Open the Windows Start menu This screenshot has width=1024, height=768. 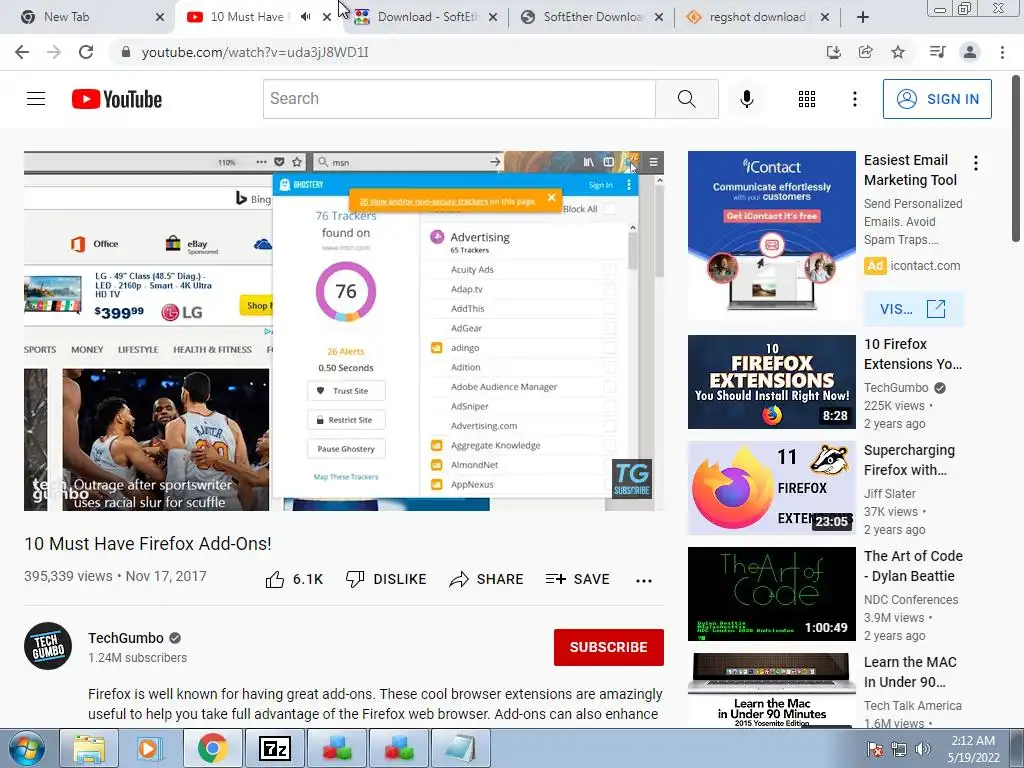pyautogui.click(x=26, y=748)
